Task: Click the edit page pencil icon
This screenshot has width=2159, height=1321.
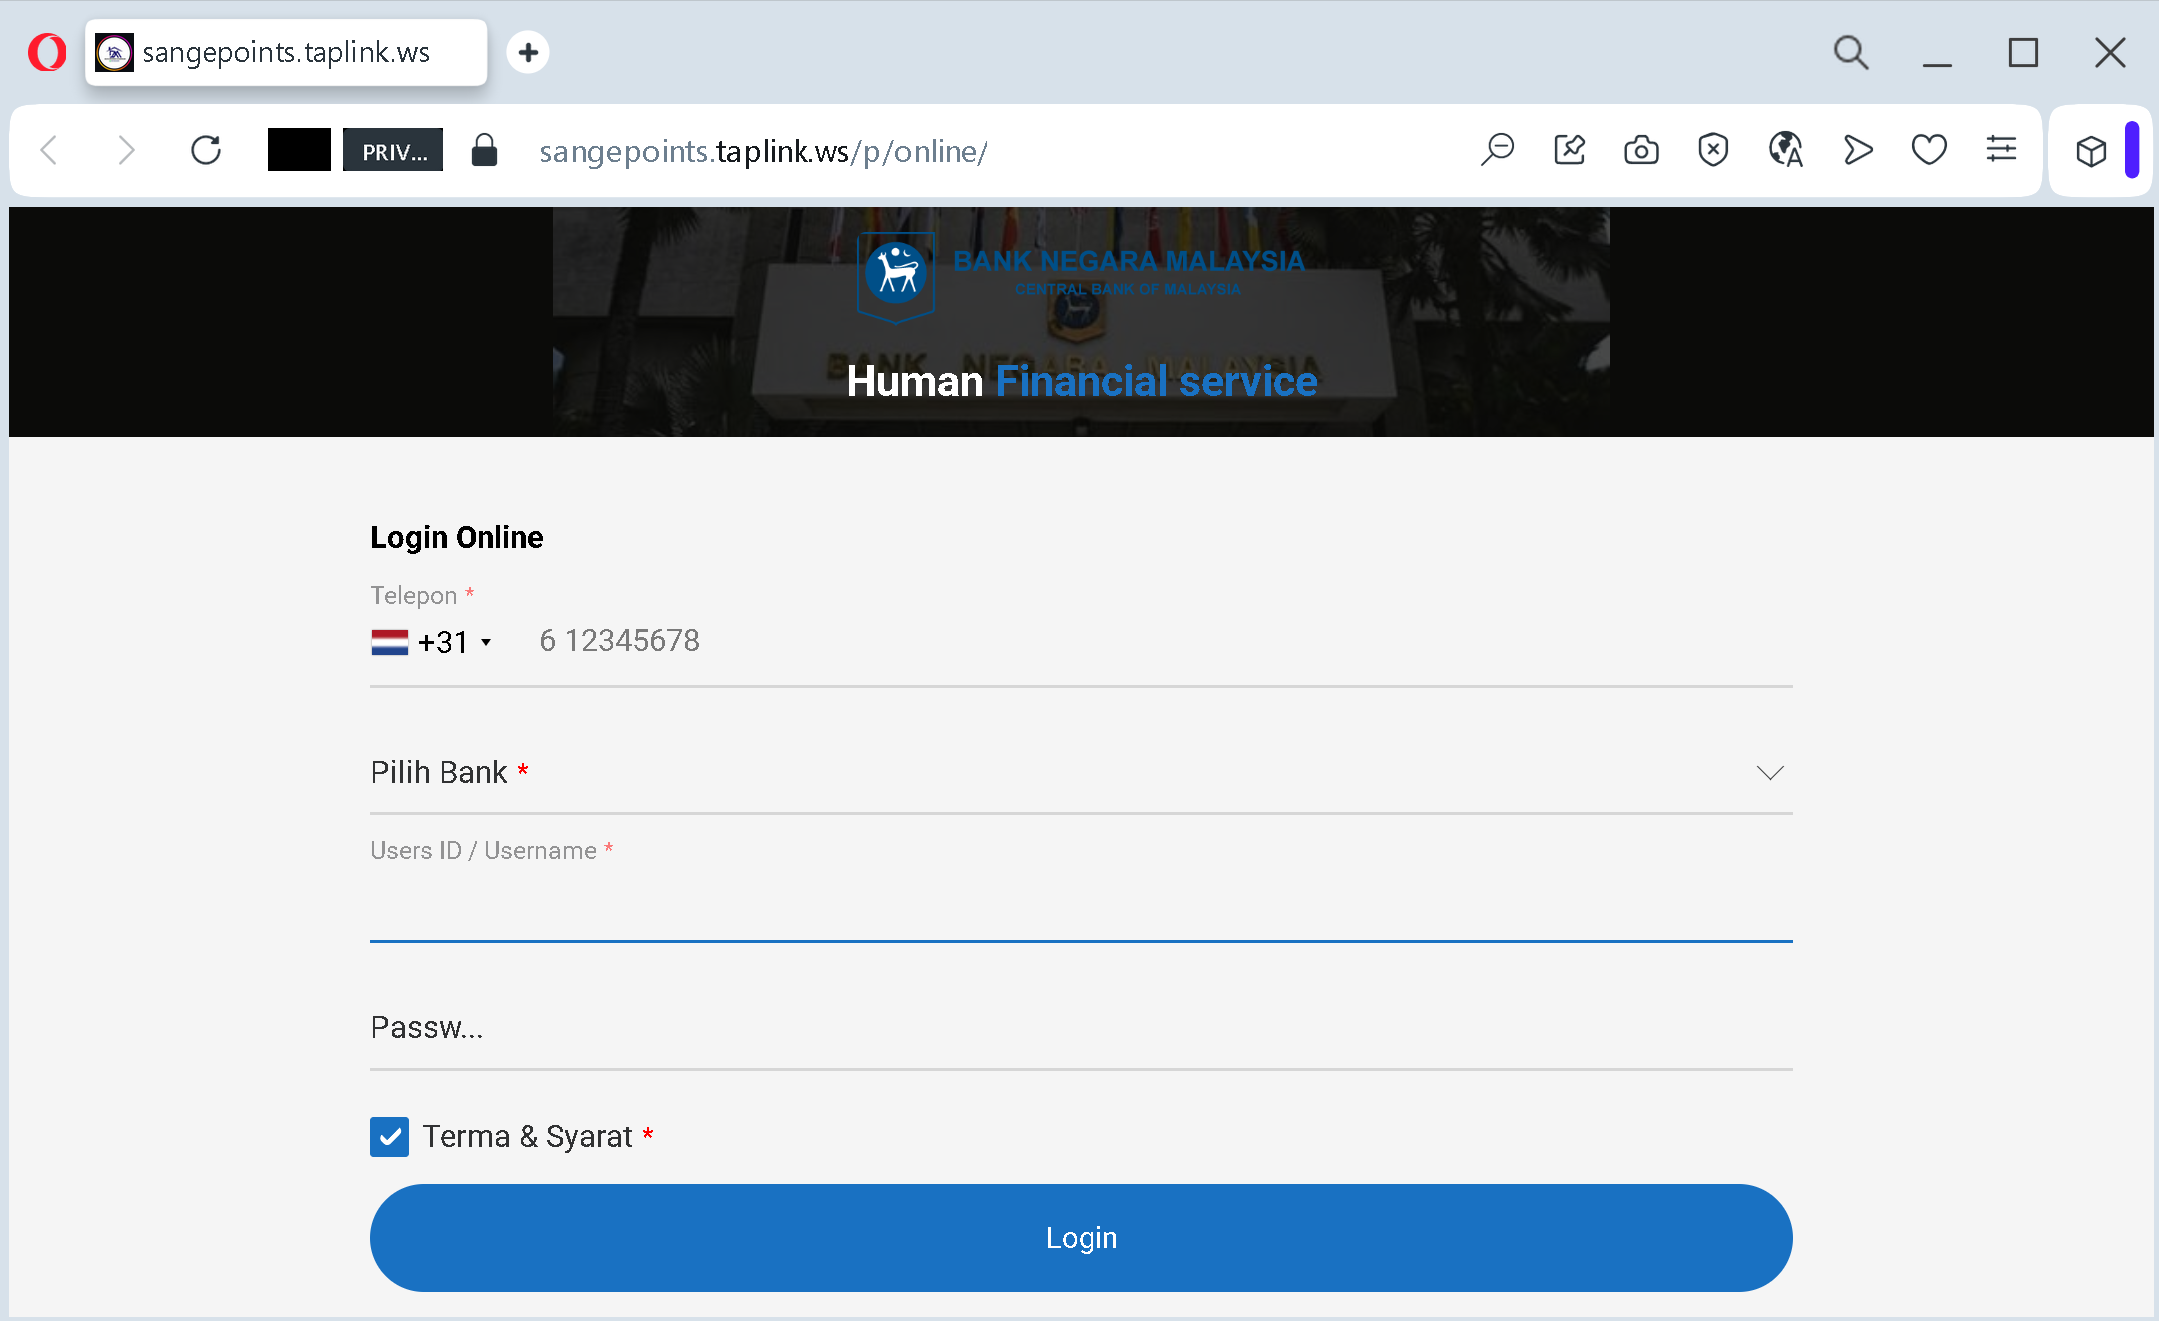Action: 1569,150
